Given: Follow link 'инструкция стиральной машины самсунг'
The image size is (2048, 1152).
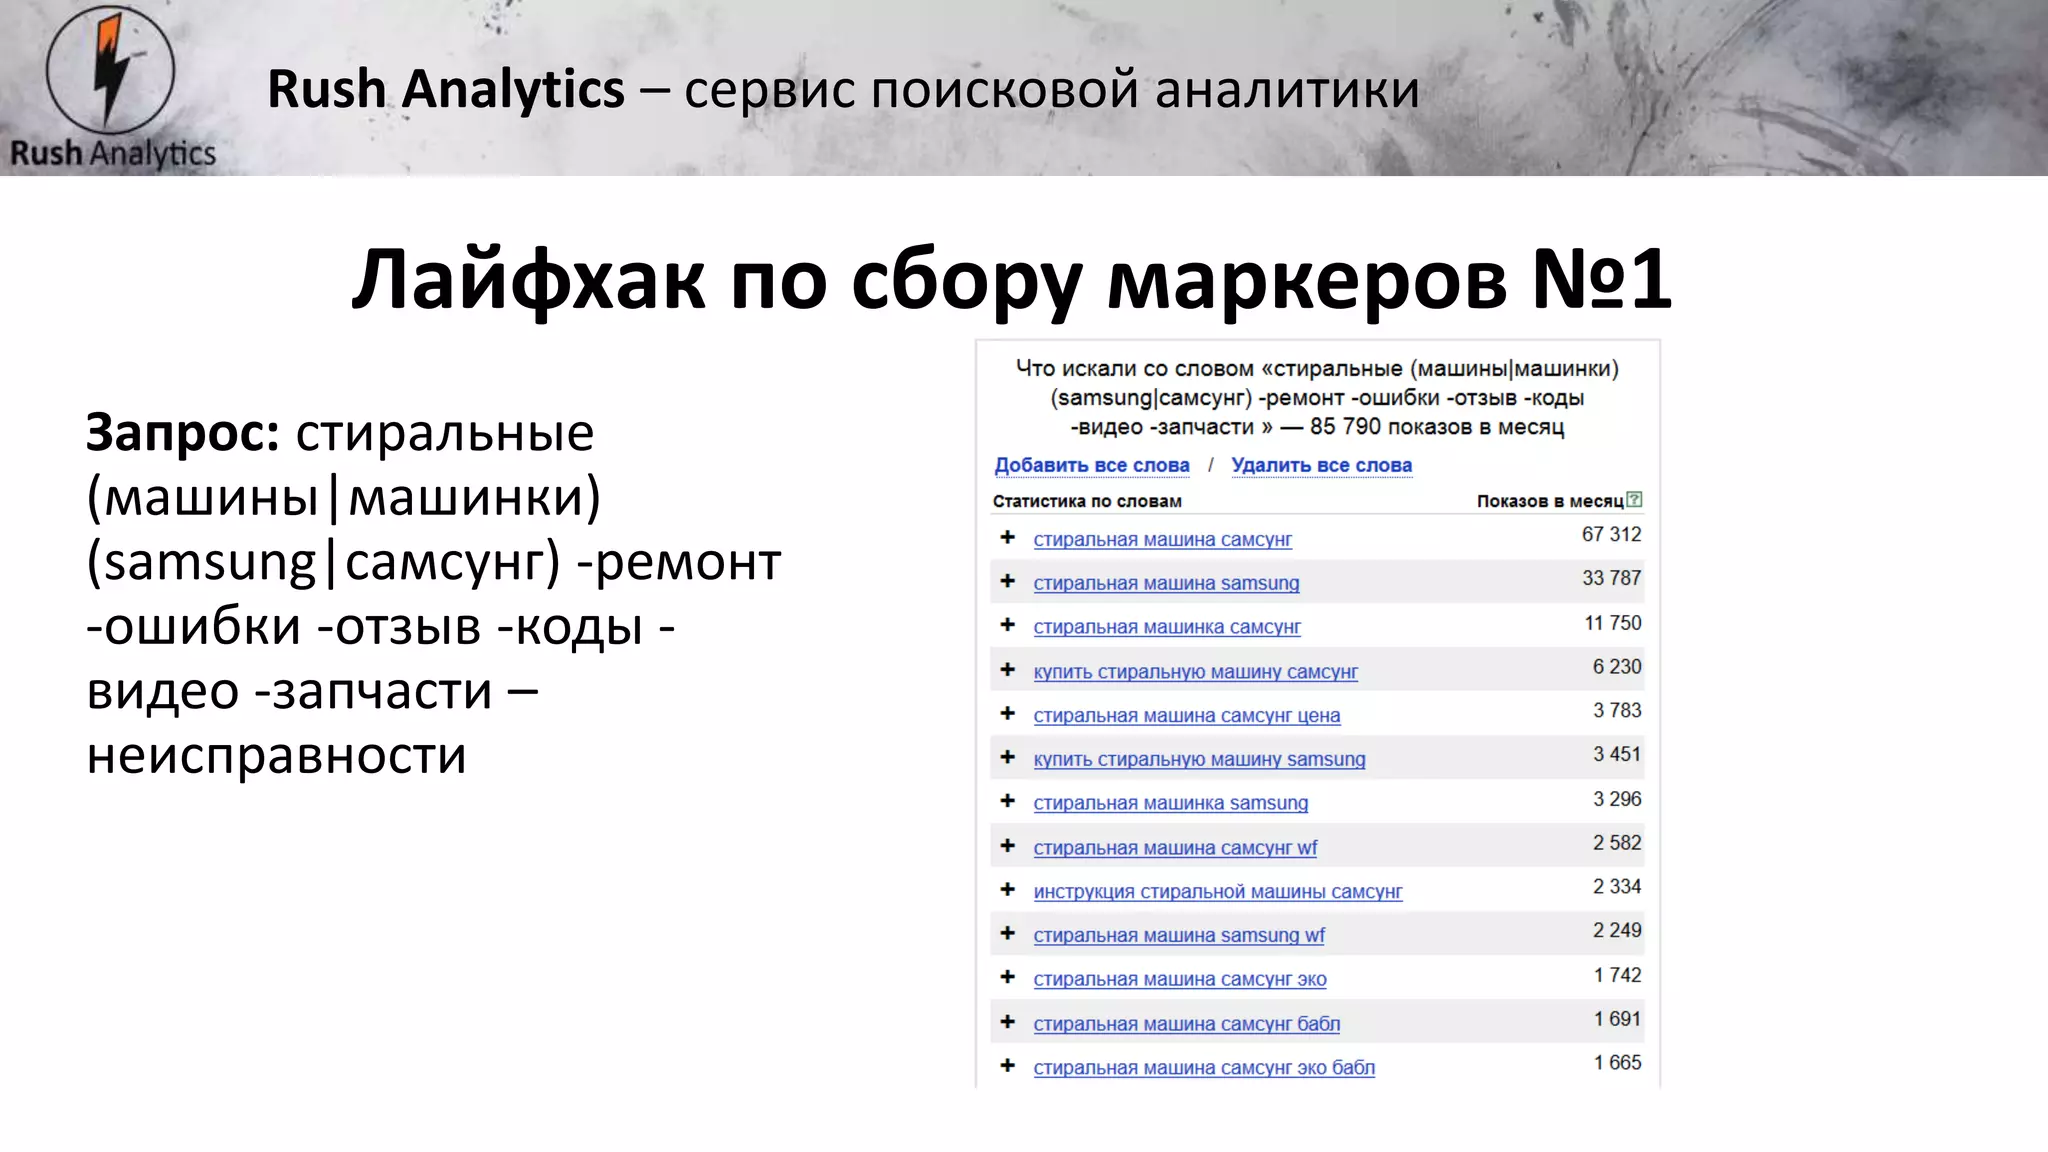Looking at the screenshot, I should pos(1218,892).
